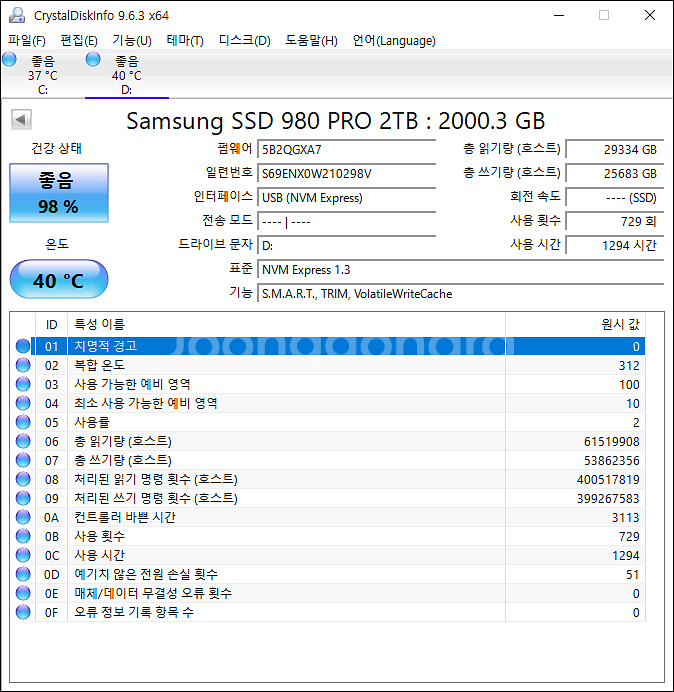Select the 복합 온도 attribute row
Screen dimensions: 674x692
tap(329, 365)
